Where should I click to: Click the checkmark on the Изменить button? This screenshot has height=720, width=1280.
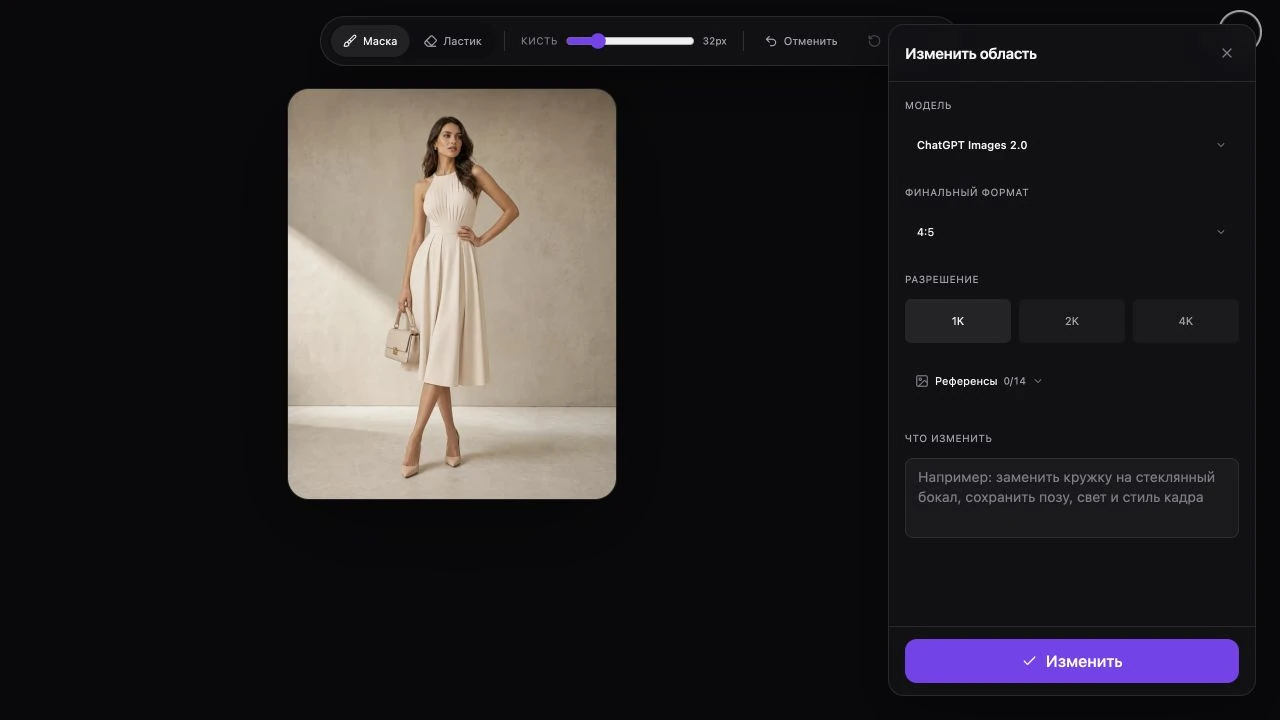tap(1029, 661)
